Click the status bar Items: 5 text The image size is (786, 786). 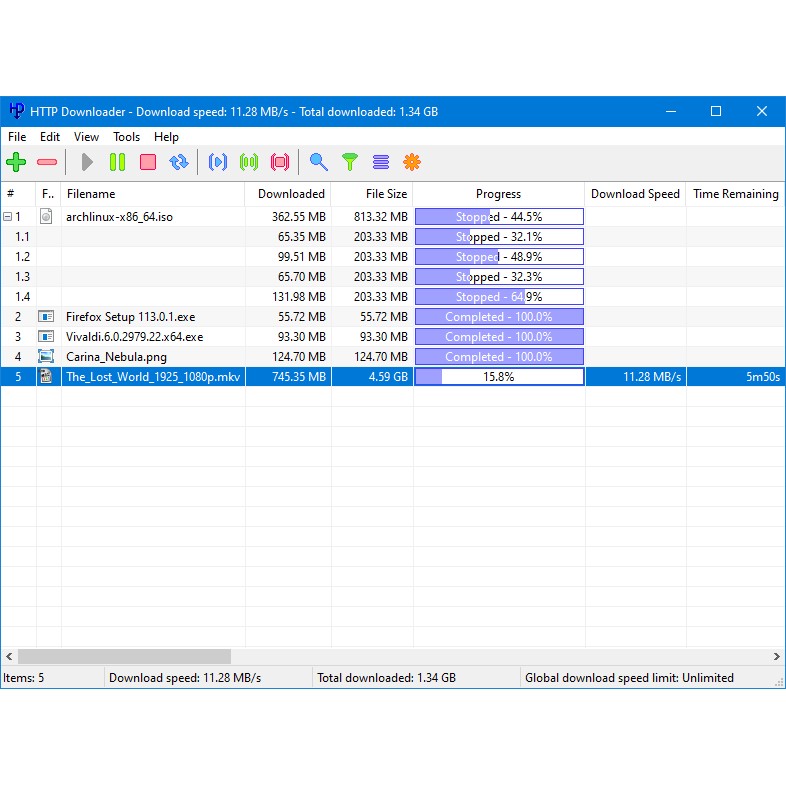coord(24,678)
